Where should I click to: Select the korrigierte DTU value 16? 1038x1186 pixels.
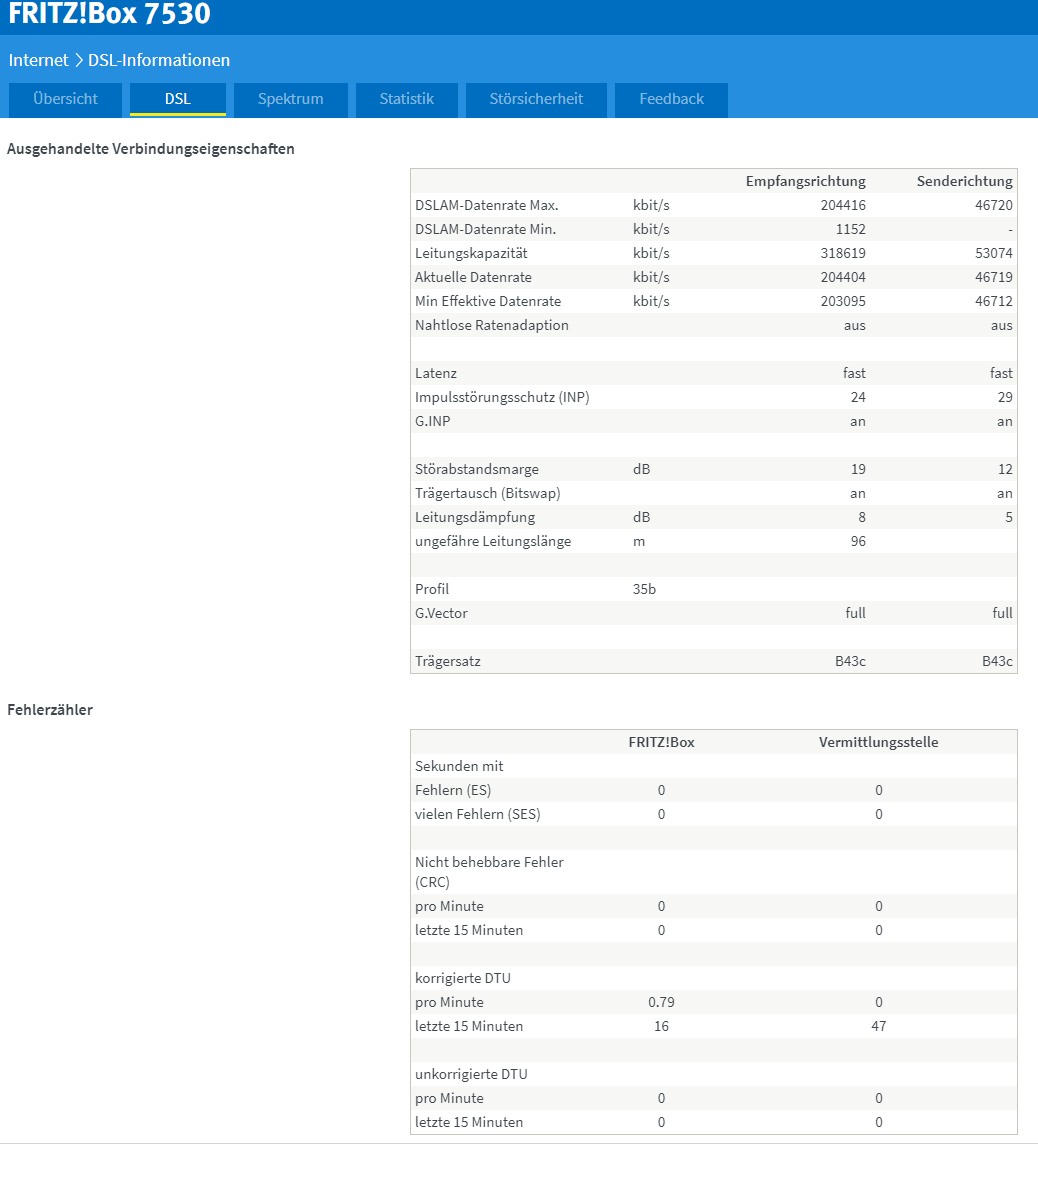[661, 1027]
